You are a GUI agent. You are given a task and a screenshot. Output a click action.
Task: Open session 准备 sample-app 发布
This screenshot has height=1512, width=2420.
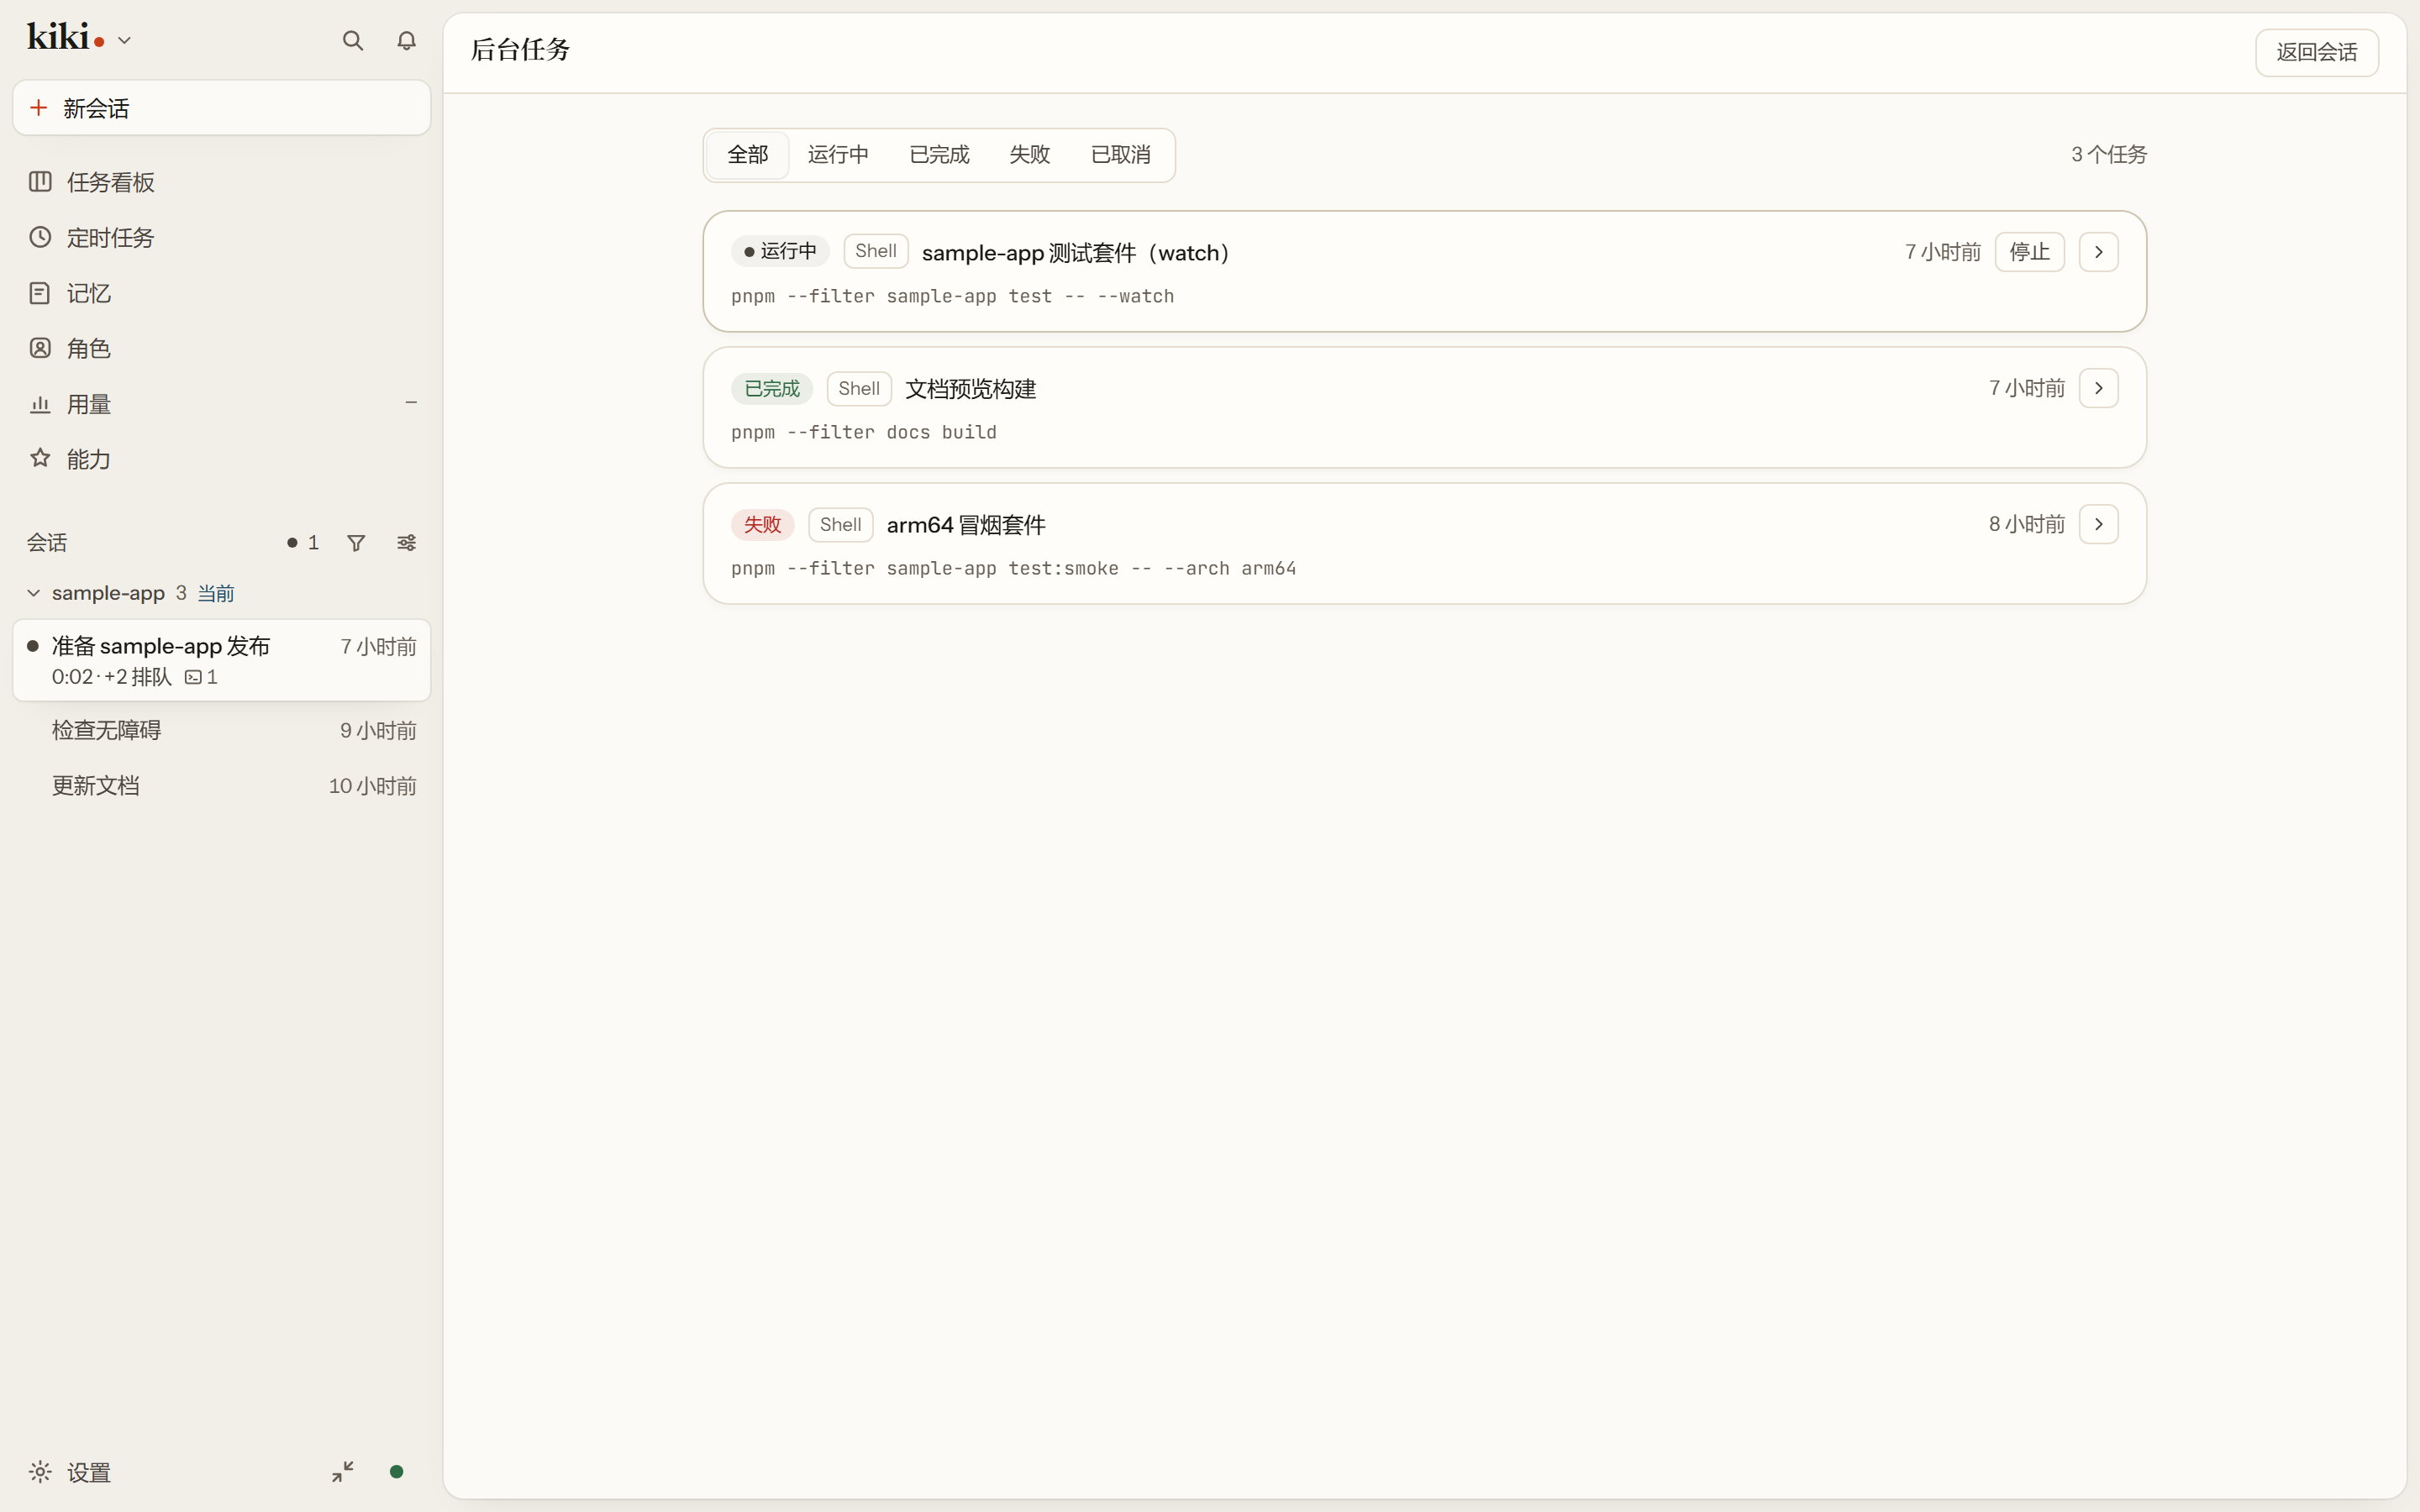(x=221, y=660)
